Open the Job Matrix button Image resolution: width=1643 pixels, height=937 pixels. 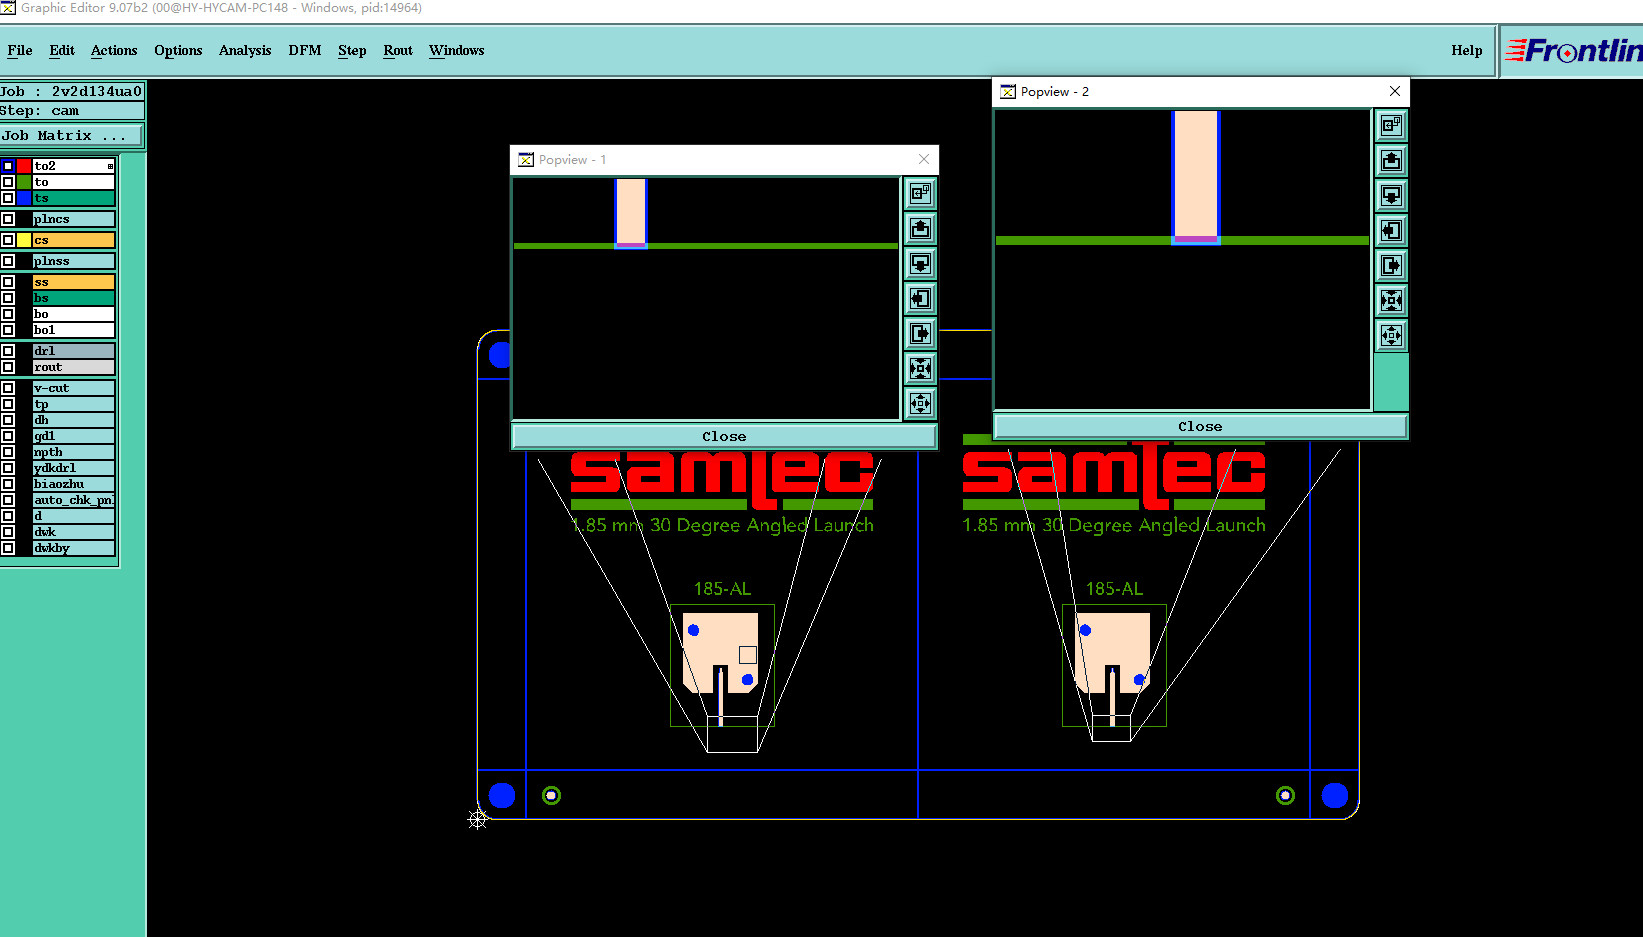72,135
